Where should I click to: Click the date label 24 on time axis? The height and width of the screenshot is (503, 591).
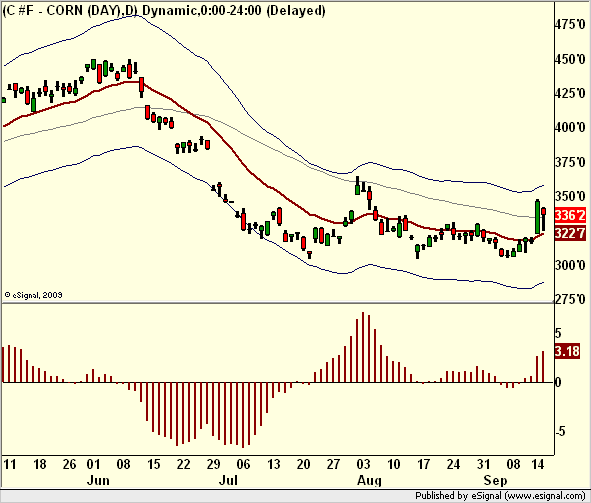click(x=453, y=464)
